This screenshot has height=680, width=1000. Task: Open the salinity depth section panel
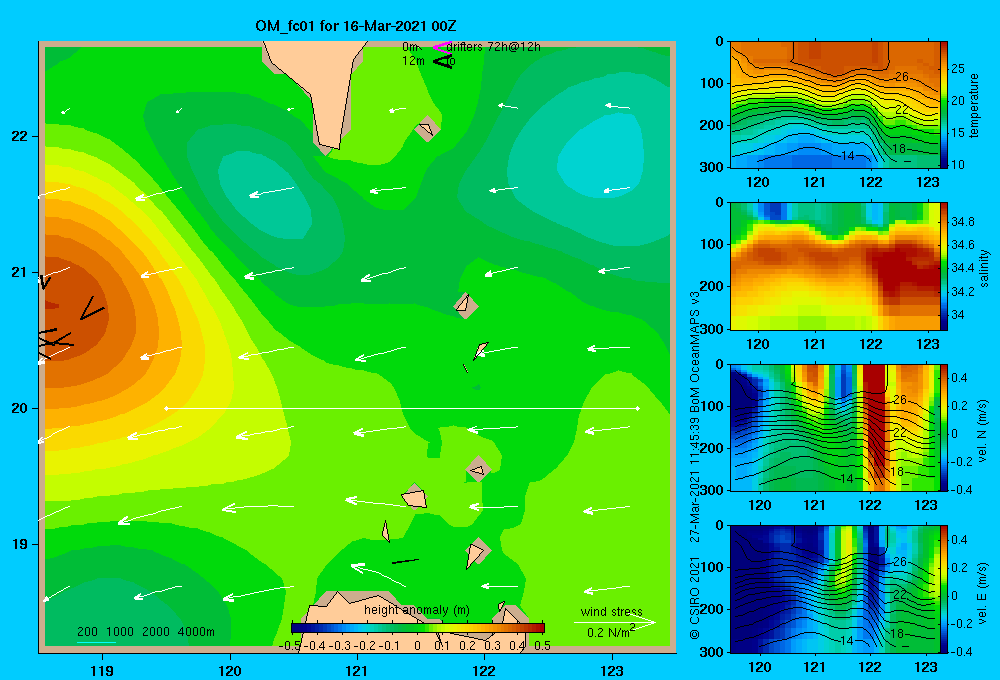click(835, 267)
